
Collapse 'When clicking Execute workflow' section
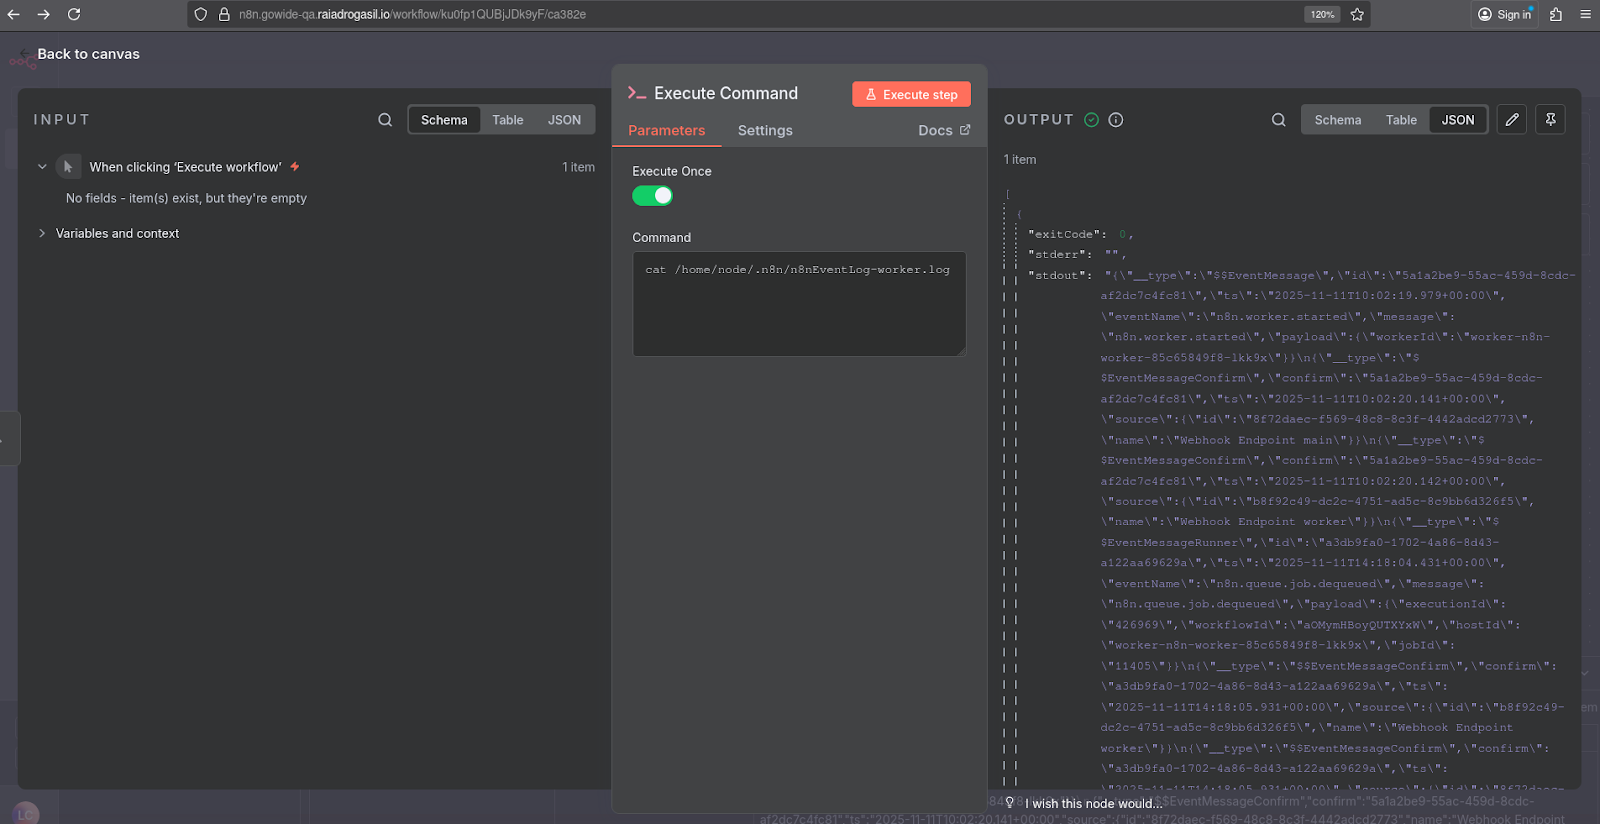[42, 167]
